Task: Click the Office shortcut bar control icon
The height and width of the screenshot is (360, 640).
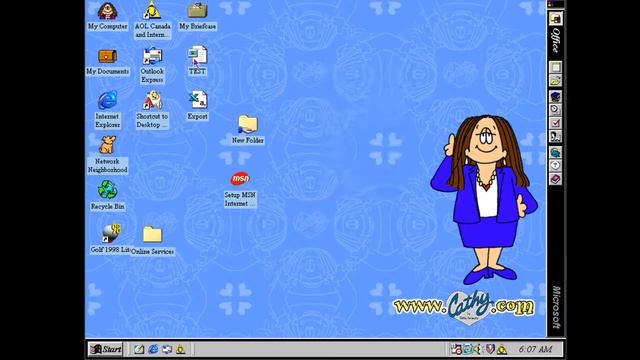Action: [x=556, y=18]
